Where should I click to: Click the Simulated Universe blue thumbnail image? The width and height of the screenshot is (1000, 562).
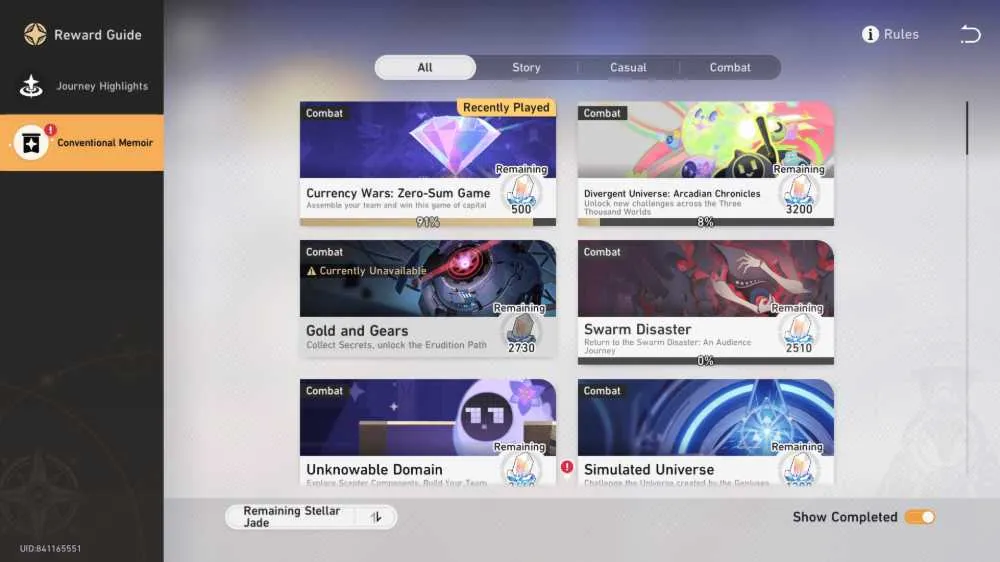[705, 418]
